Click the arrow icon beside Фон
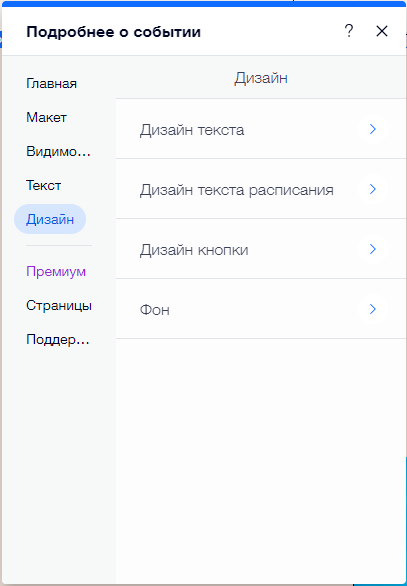The height and width of the screenshot is (586, 407). 372,309
